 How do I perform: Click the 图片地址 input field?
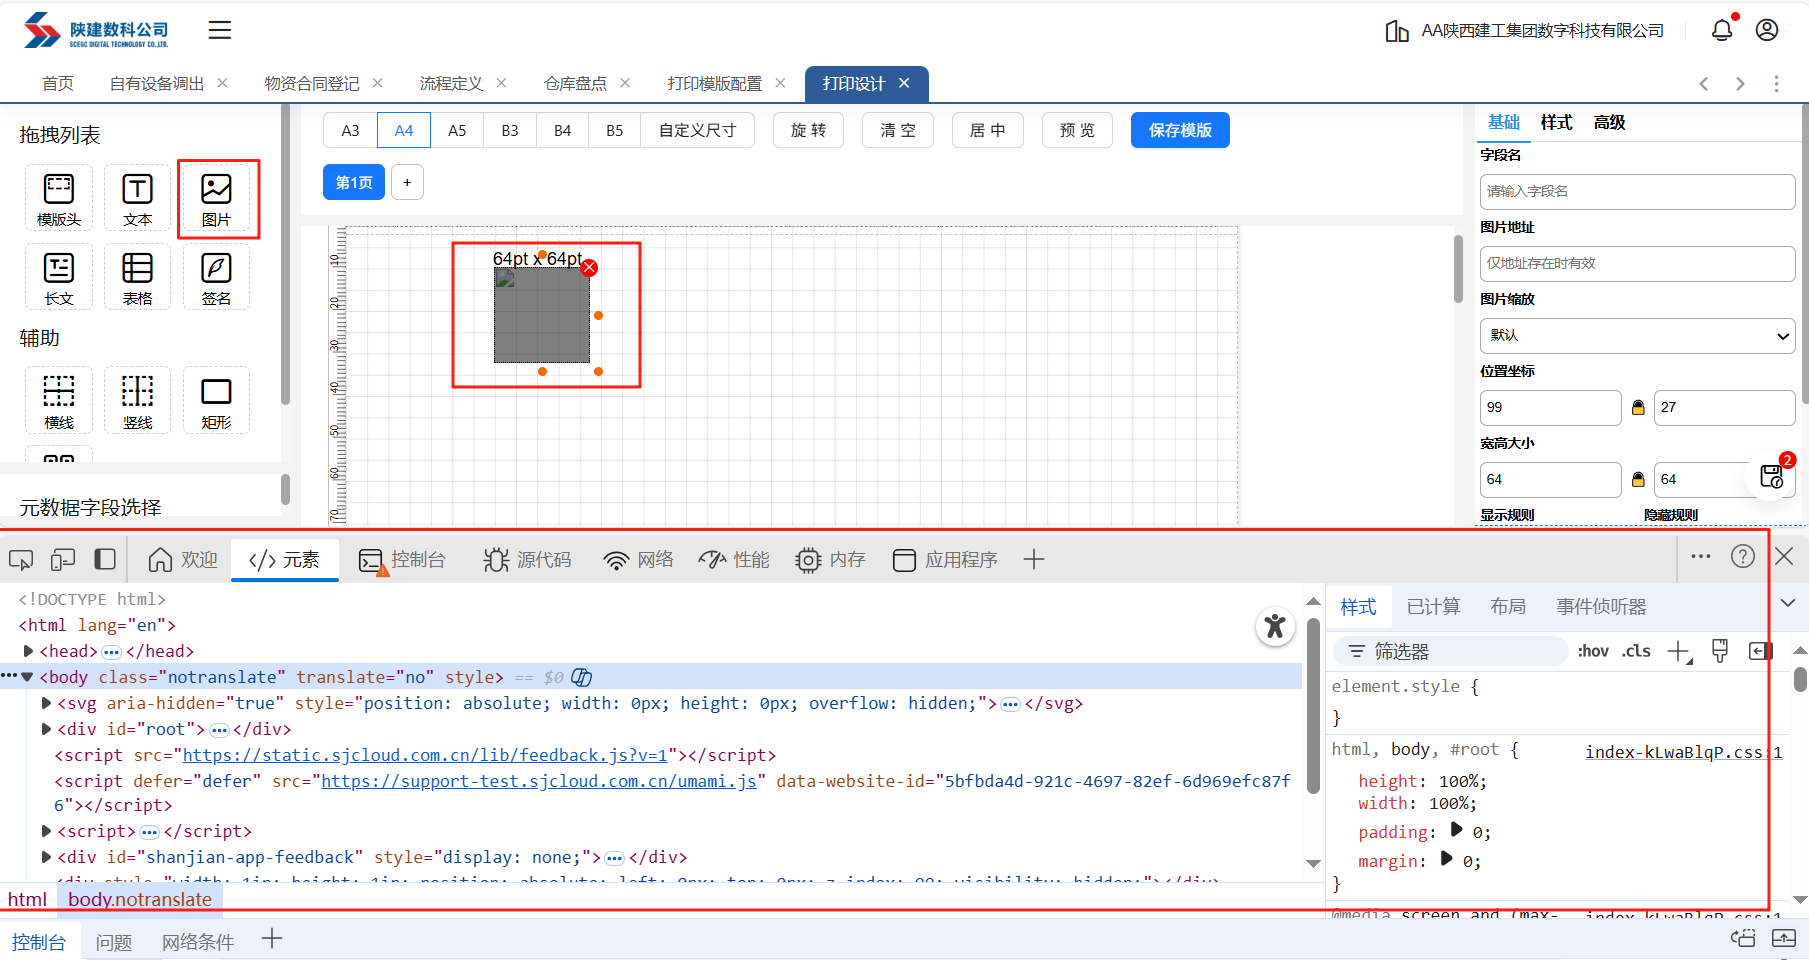(x=1637, y=264)
